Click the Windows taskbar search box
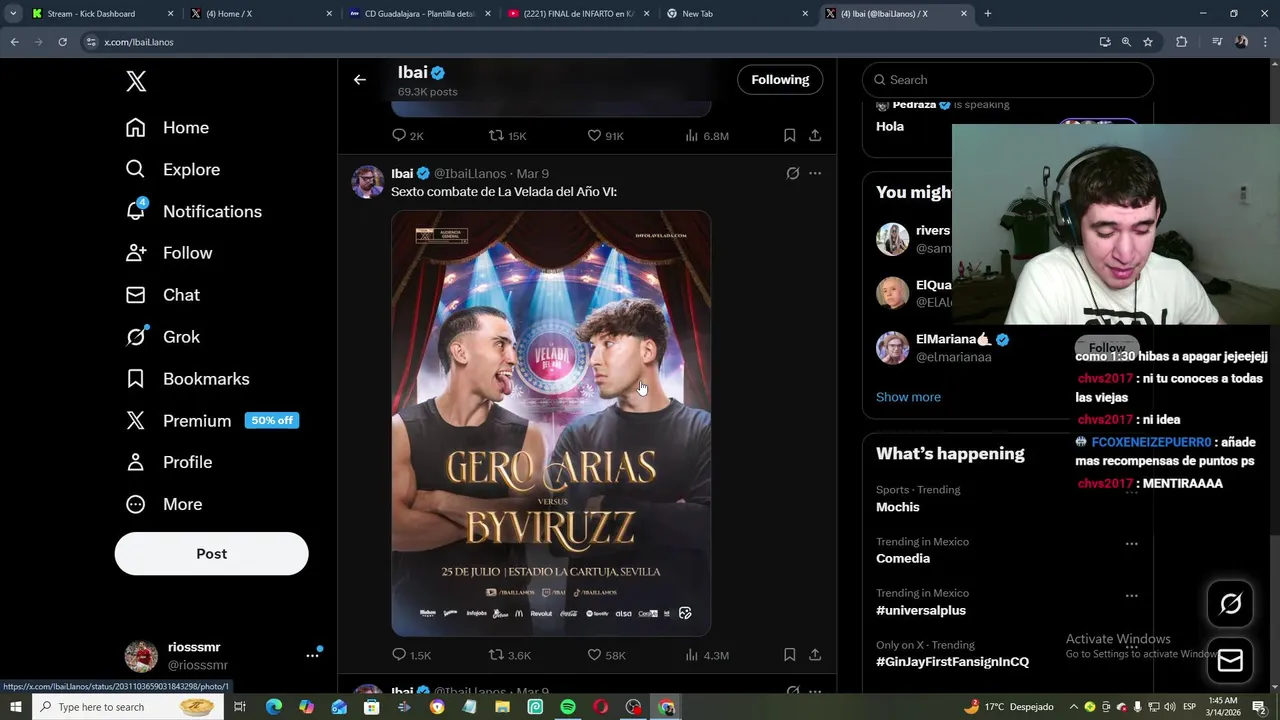This screenshot has height=720, width=1280. coord(128,707)
